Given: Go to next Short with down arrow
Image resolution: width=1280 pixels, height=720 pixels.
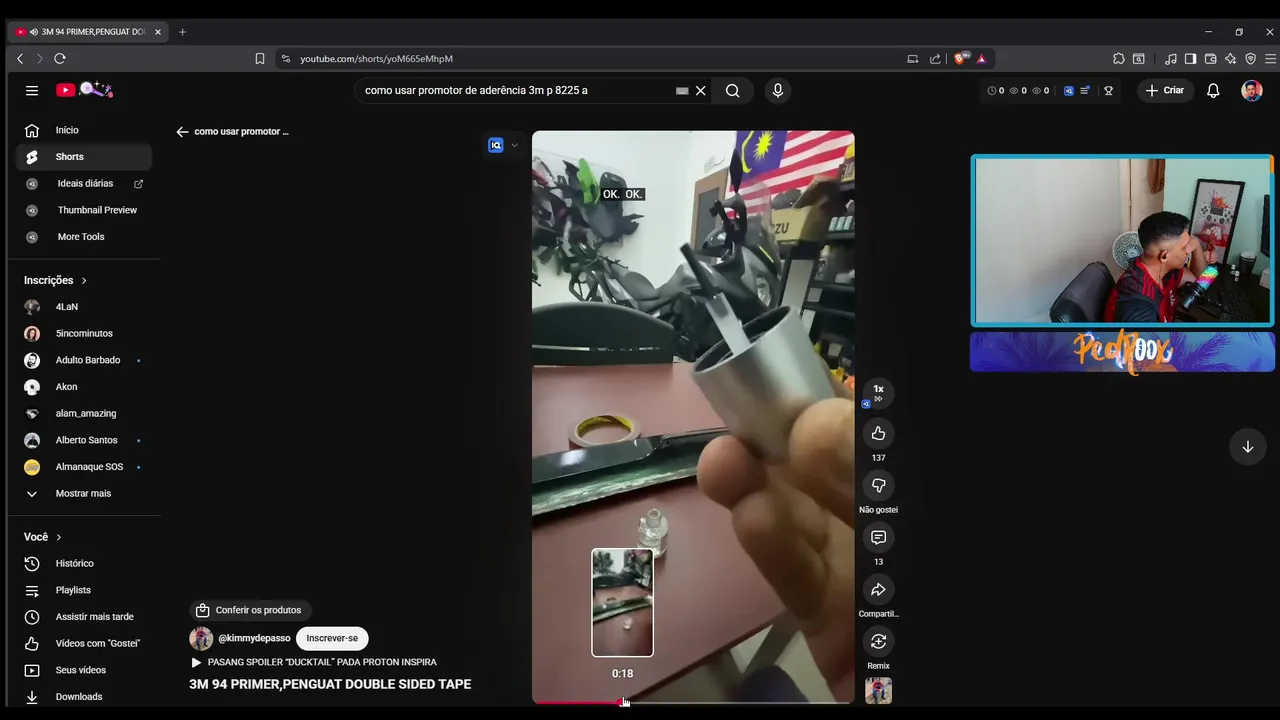Looking at the screenshot, I should [1247, 447].
